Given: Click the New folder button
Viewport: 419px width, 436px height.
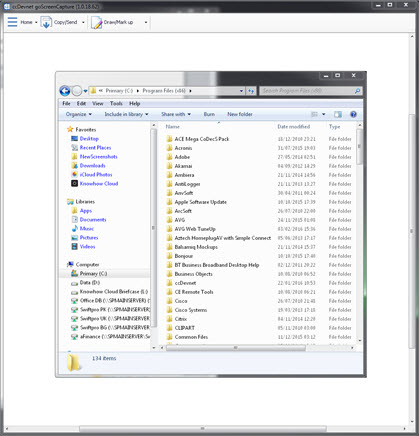Looking at the screenshot, I should [x=240, y=114].
